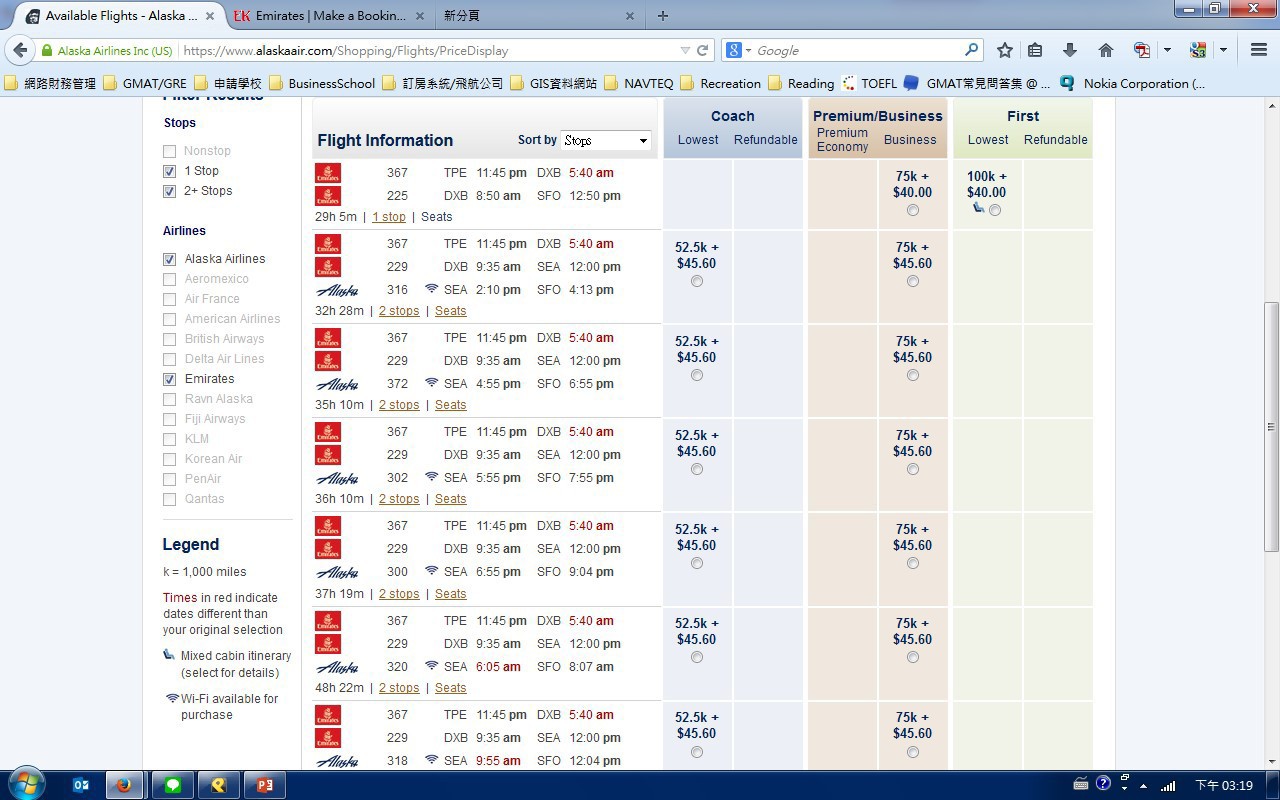Select 75k + $40.00 Business fare radio
The width and height of the screenshot is (1280, 800).
click(x=913, y=210)
